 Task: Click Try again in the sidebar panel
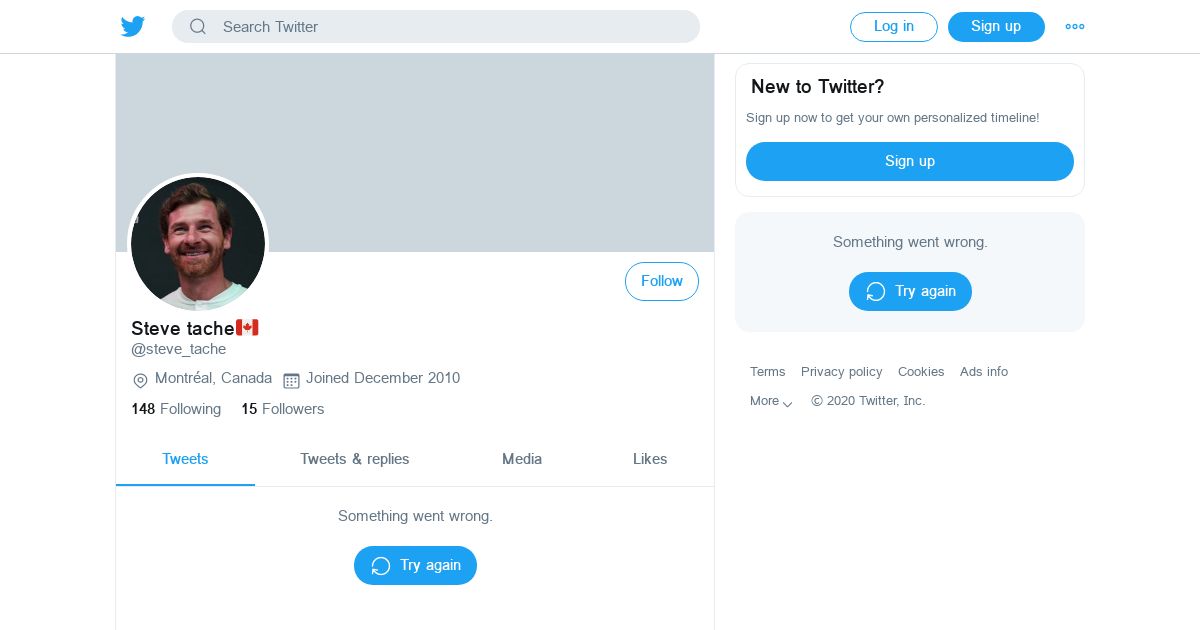910,292
